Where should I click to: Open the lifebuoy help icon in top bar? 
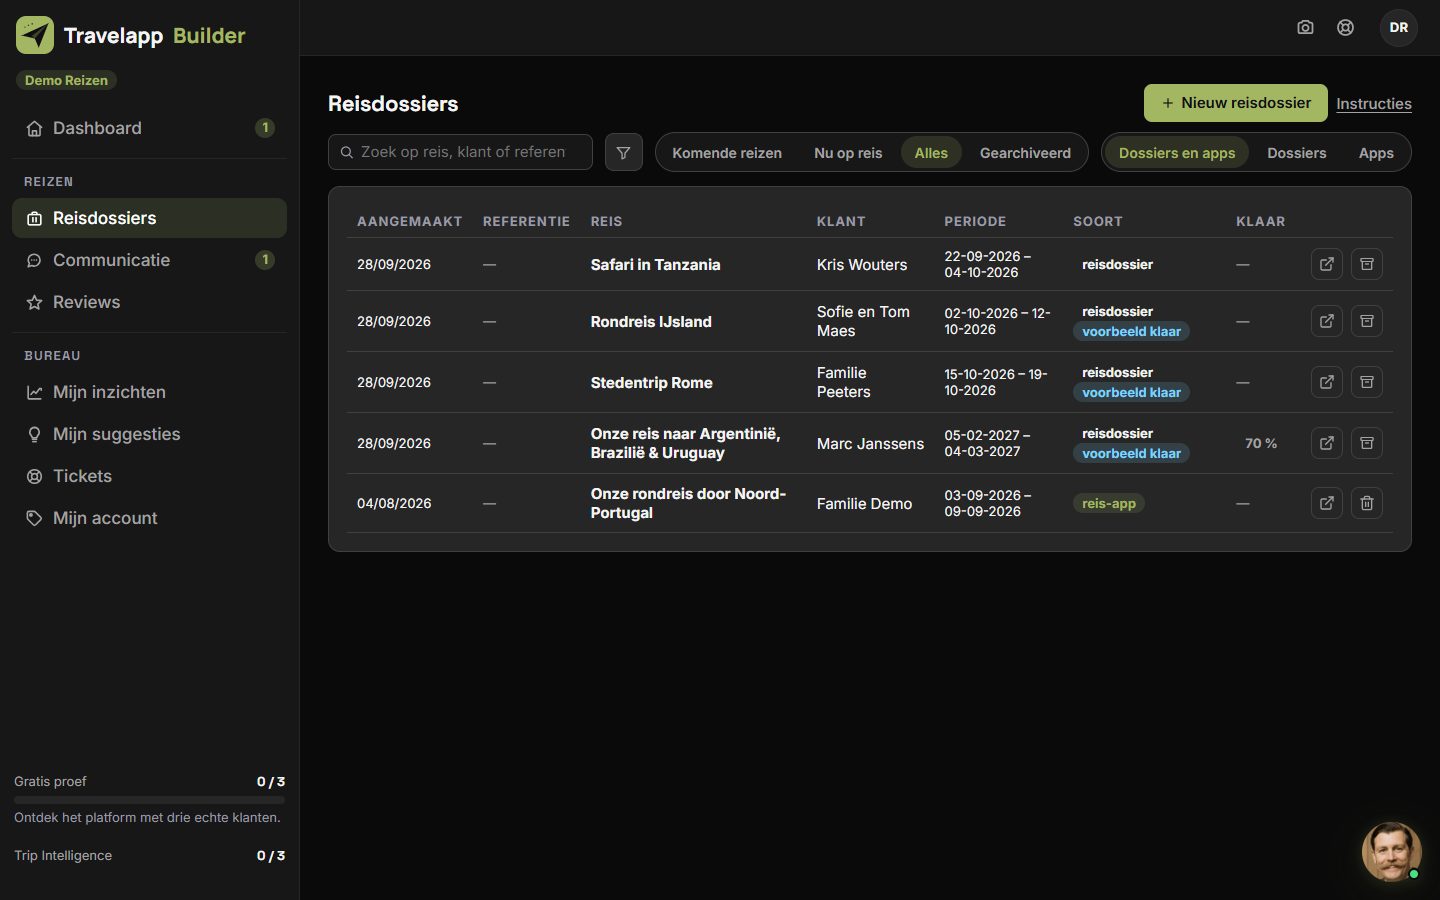tap(1346, 27)
